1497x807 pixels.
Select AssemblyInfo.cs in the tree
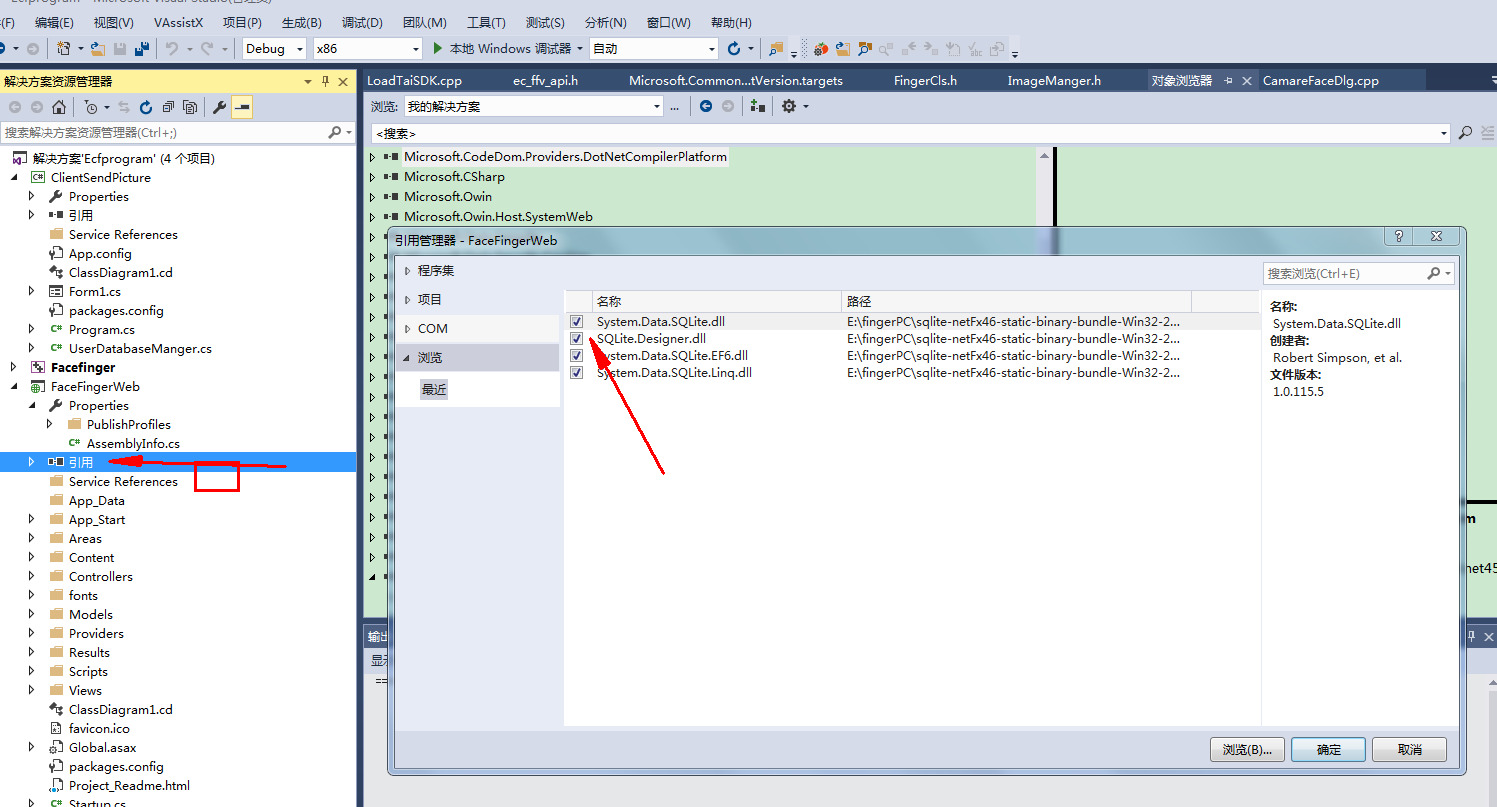click(x=133, y=443)
